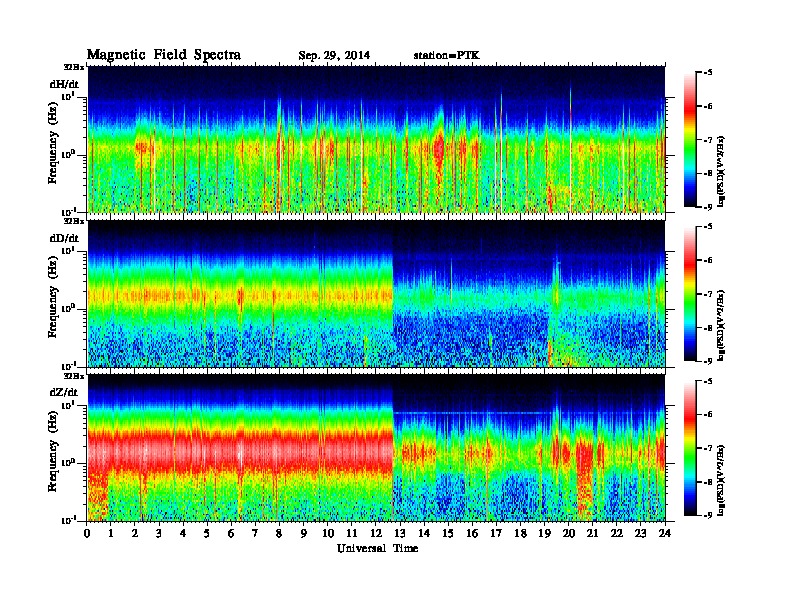
Task: Click the hour 22 tick label
Action: (x=617, y=533)
